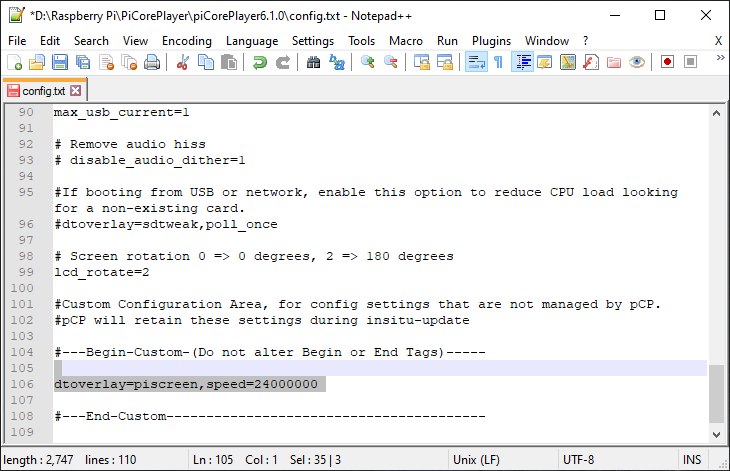Toggle file monitoring with the eye icon
This screenshot has width=730, height=471.
point(637,62)
